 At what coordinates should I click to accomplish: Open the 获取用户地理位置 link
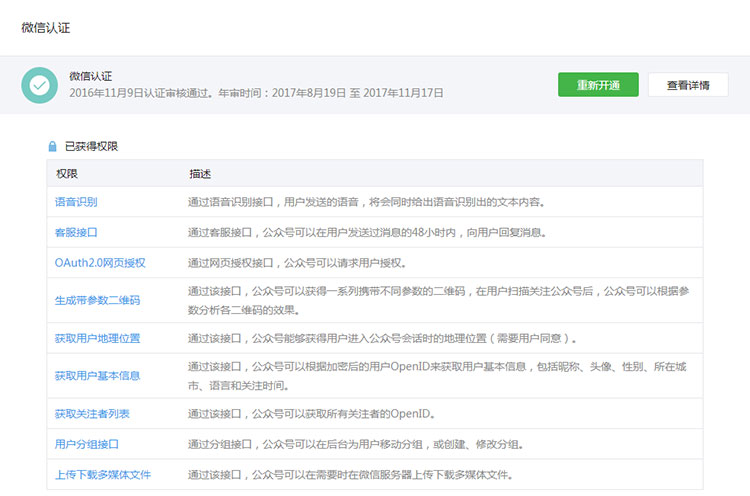point(98,338)
